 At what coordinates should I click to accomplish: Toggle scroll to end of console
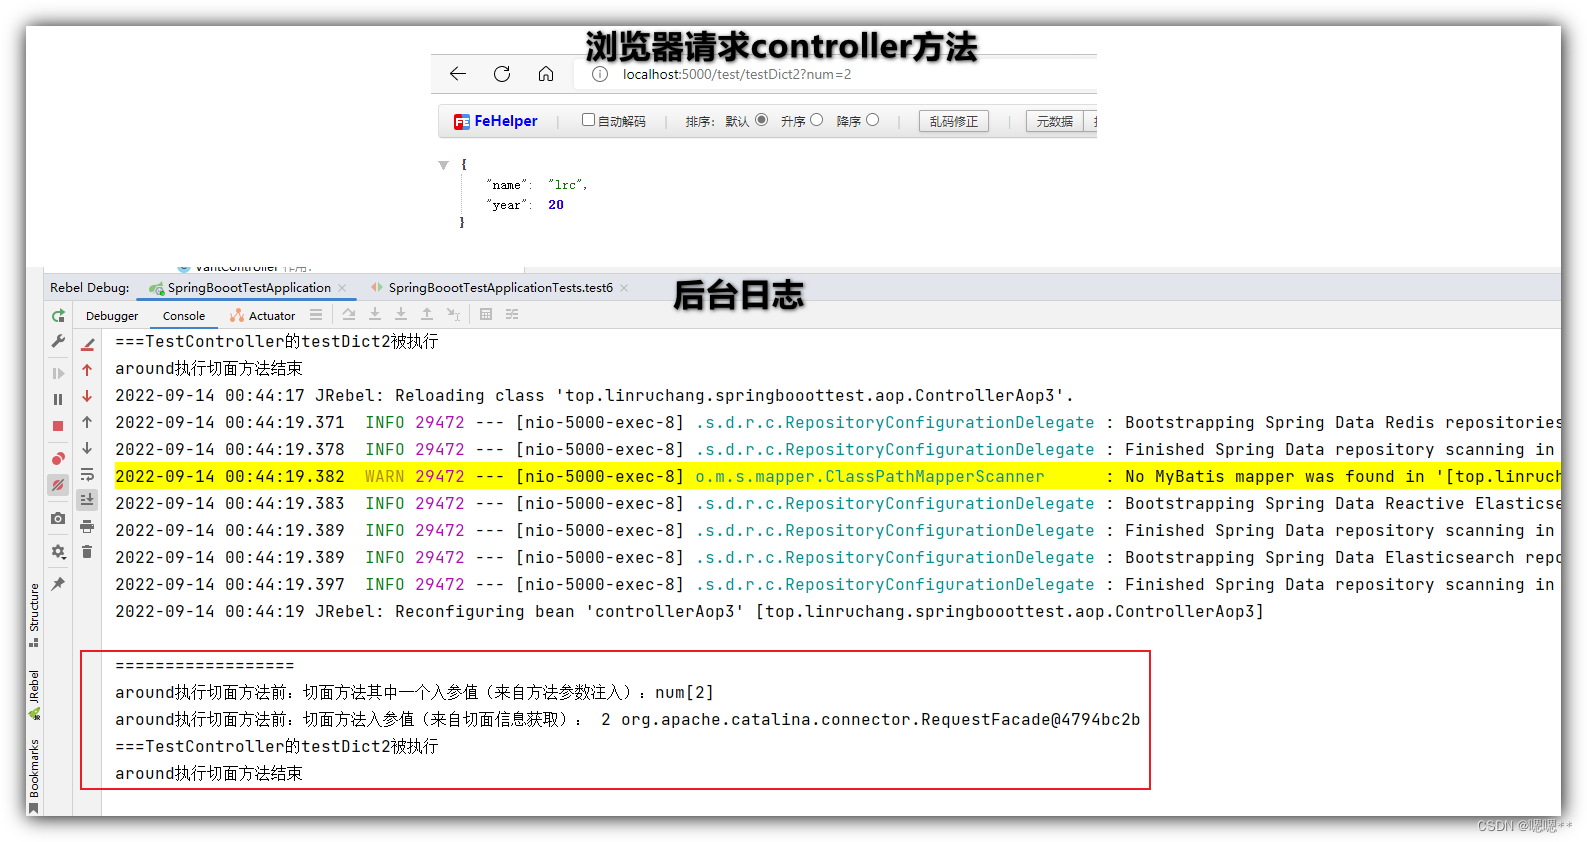(87, 499)
